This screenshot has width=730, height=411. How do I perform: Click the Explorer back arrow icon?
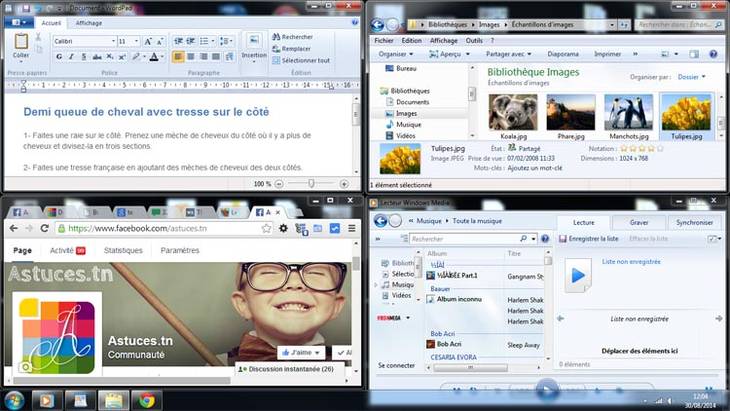[378, 24]
